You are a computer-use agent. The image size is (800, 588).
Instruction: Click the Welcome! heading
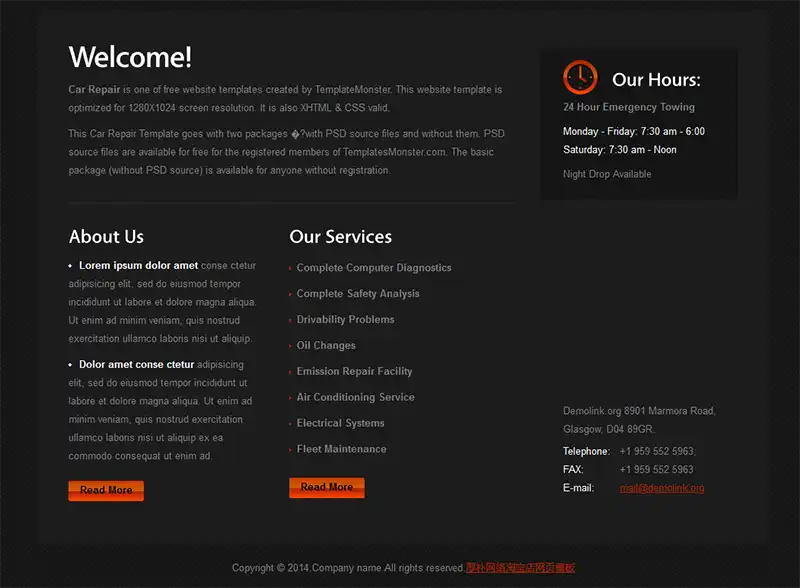point(130,57)
